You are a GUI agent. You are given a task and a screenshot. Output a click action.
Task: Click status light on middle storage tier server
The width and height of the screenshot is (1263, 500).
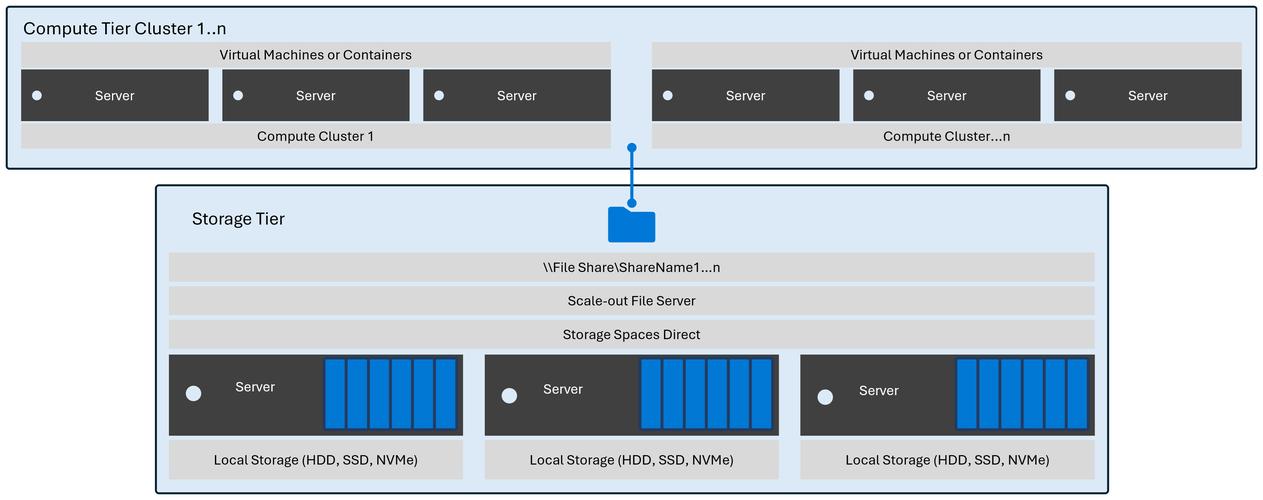pos(509,396)
